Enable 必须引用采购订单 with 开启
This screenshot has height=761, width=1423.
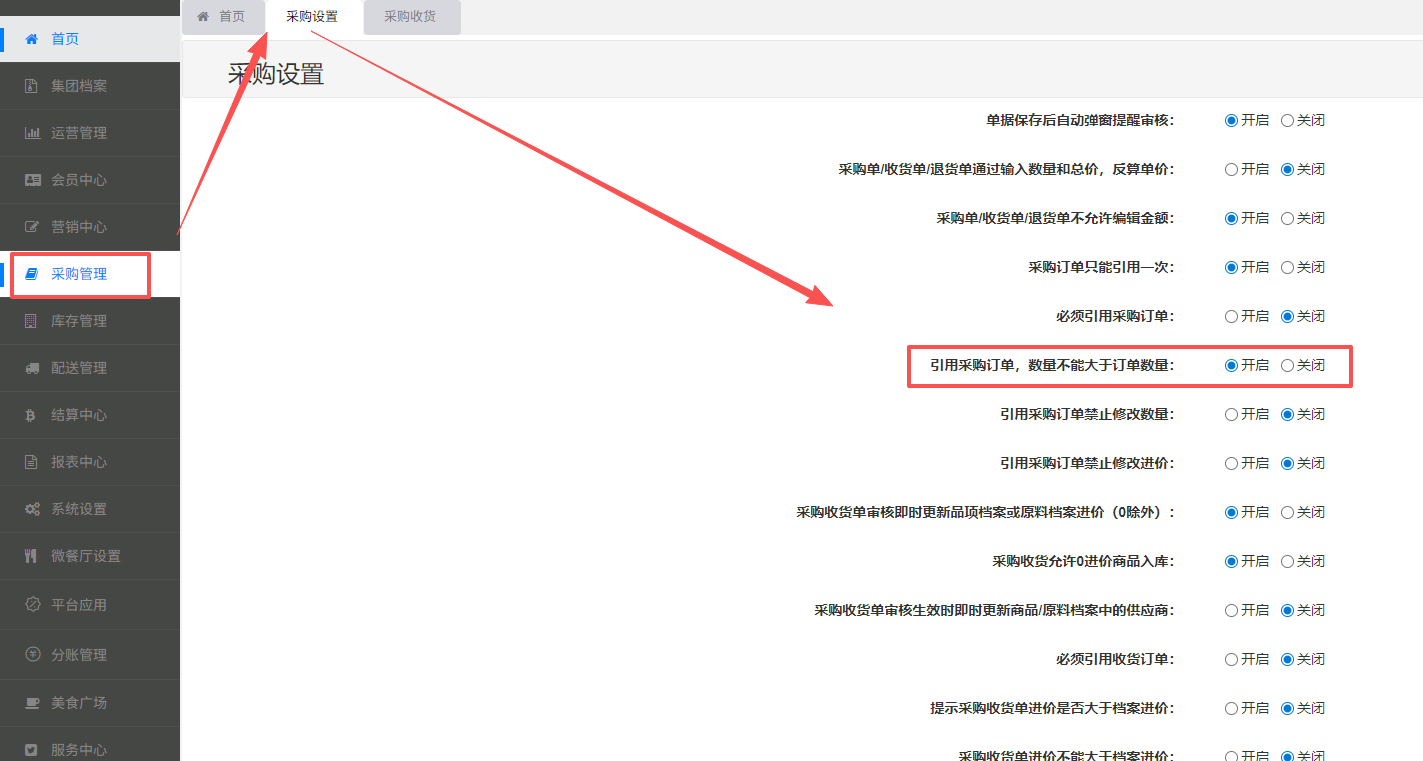[1231, 316]
